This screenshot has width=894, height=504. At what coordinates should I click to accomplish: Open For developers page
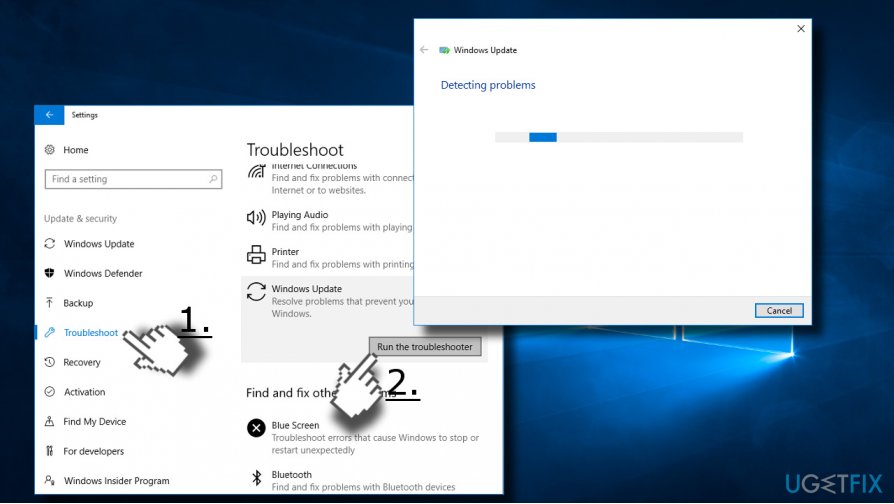pyautogui.click(x=94, y=452)
